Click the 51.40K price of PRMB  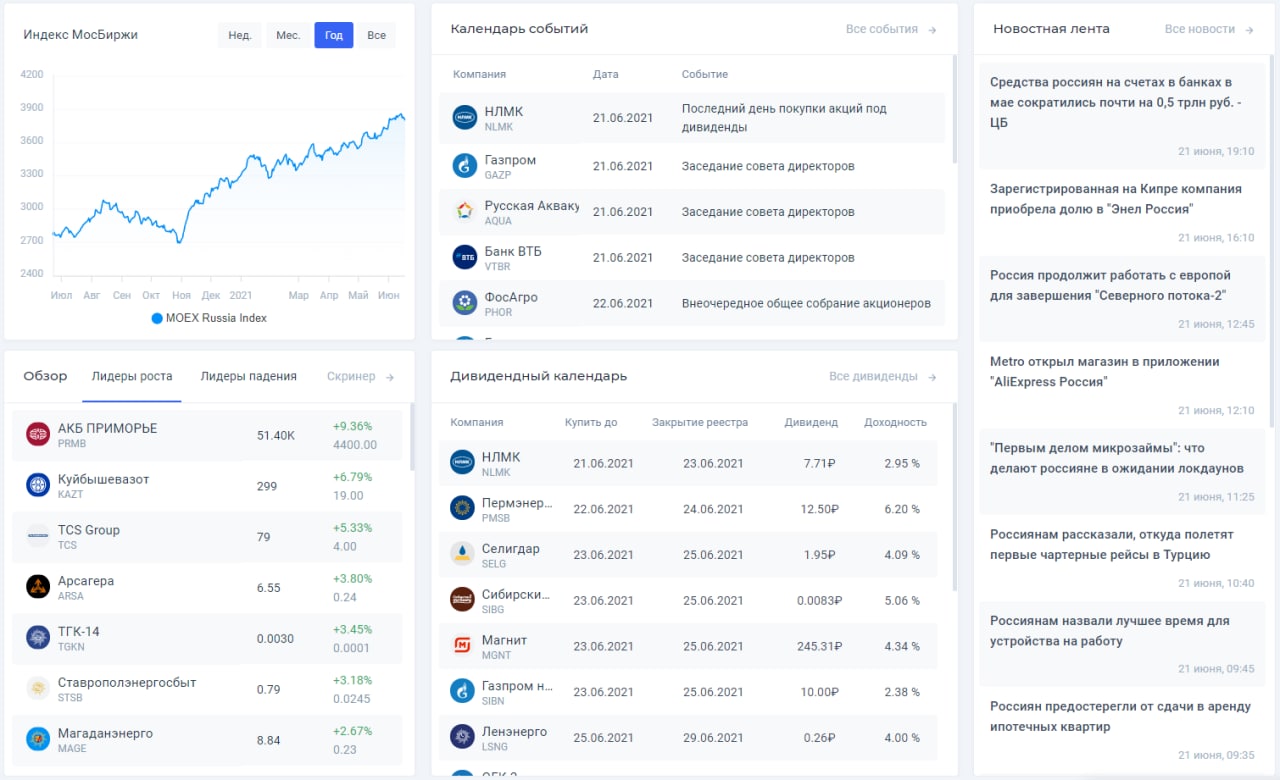[276, 435]
